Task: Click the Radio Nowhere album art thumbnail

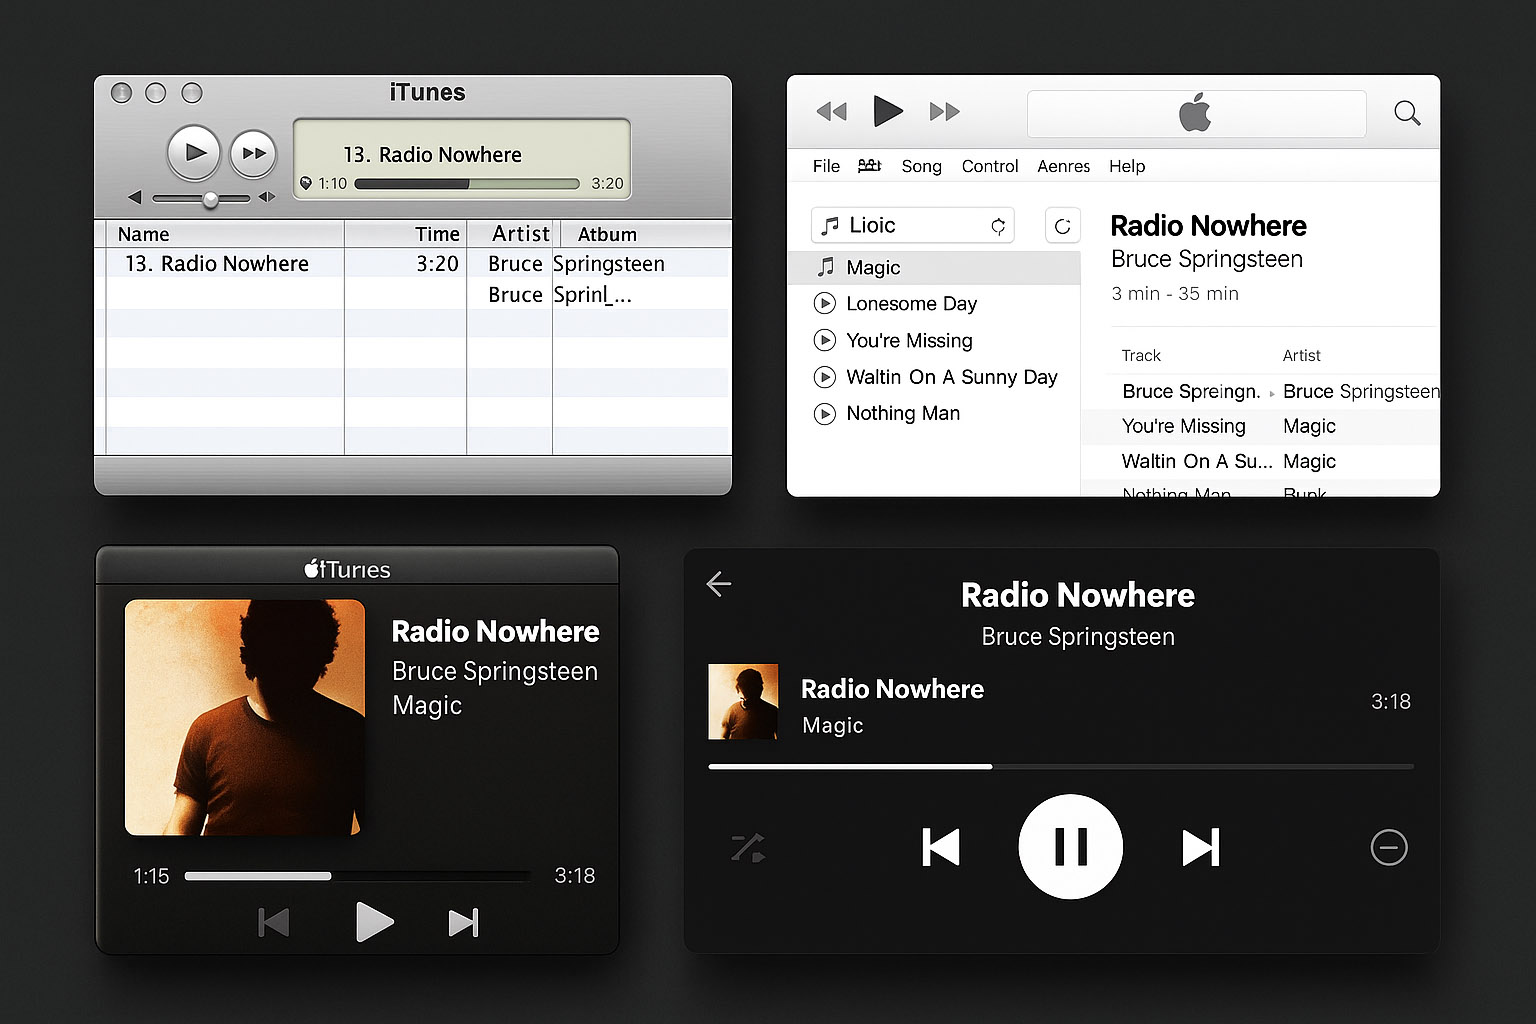Action: 743,701
